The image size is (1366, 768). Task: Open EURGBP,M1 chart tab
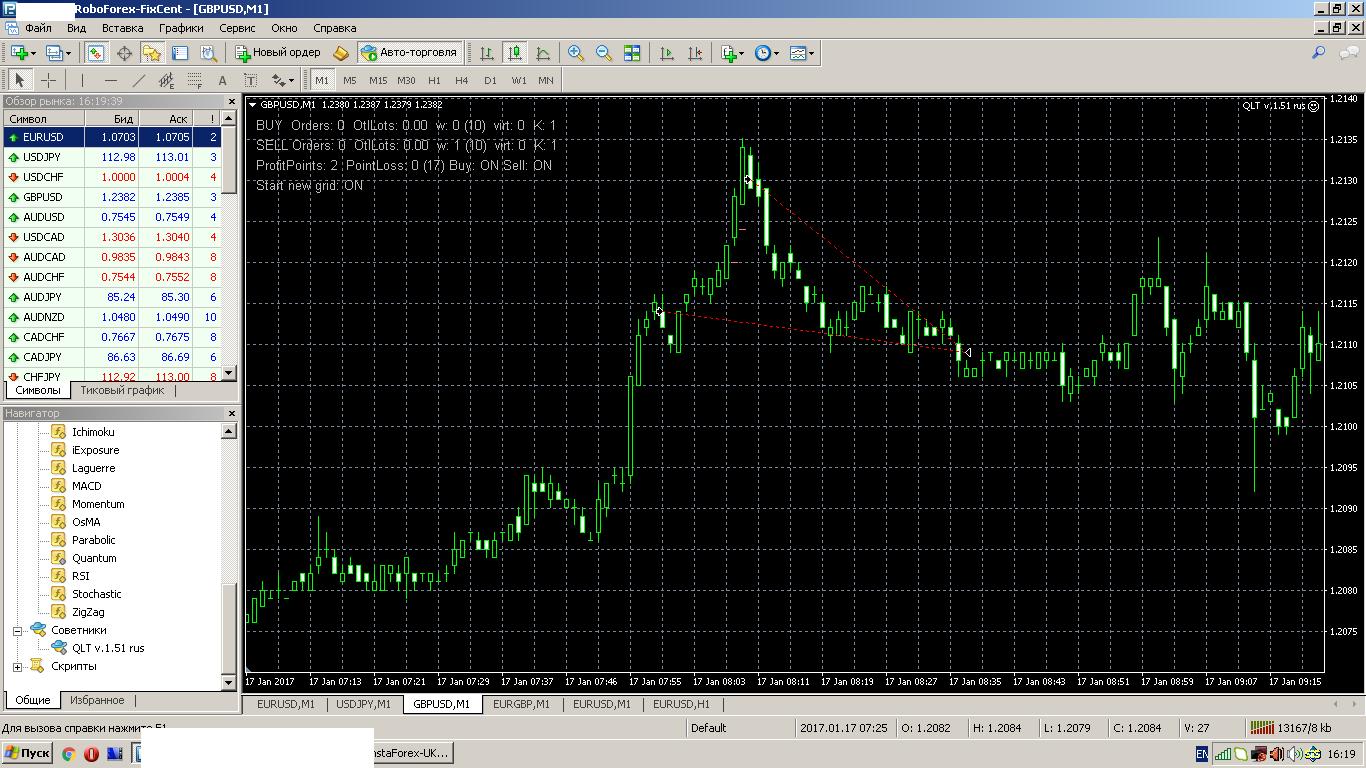[x=521, y=704]
